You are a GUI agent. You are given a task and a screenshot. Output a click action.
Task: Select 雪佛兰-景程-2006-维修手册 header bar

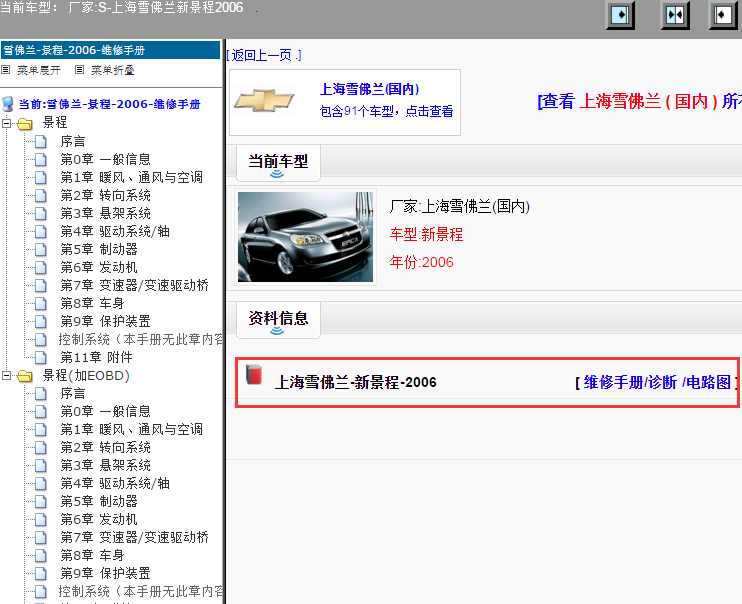coord(110,50)
